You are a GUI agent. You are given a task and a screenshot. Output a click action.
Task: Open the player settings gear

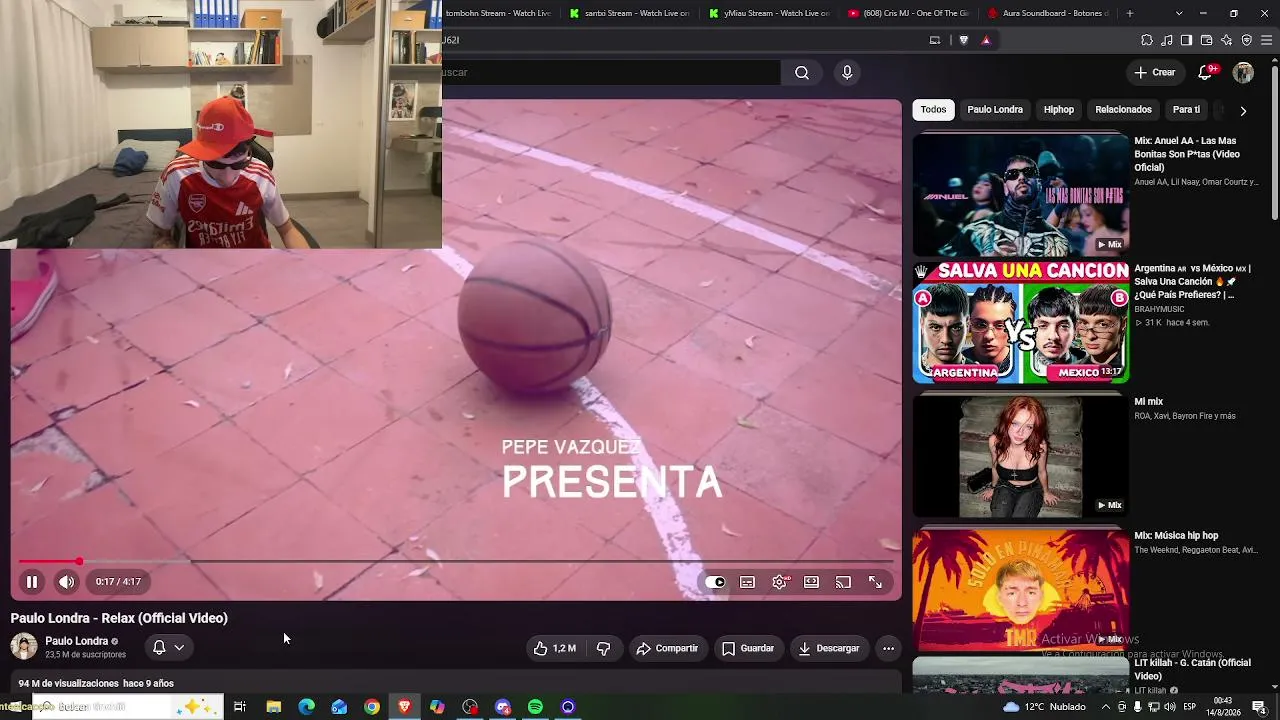coord(780,582)
